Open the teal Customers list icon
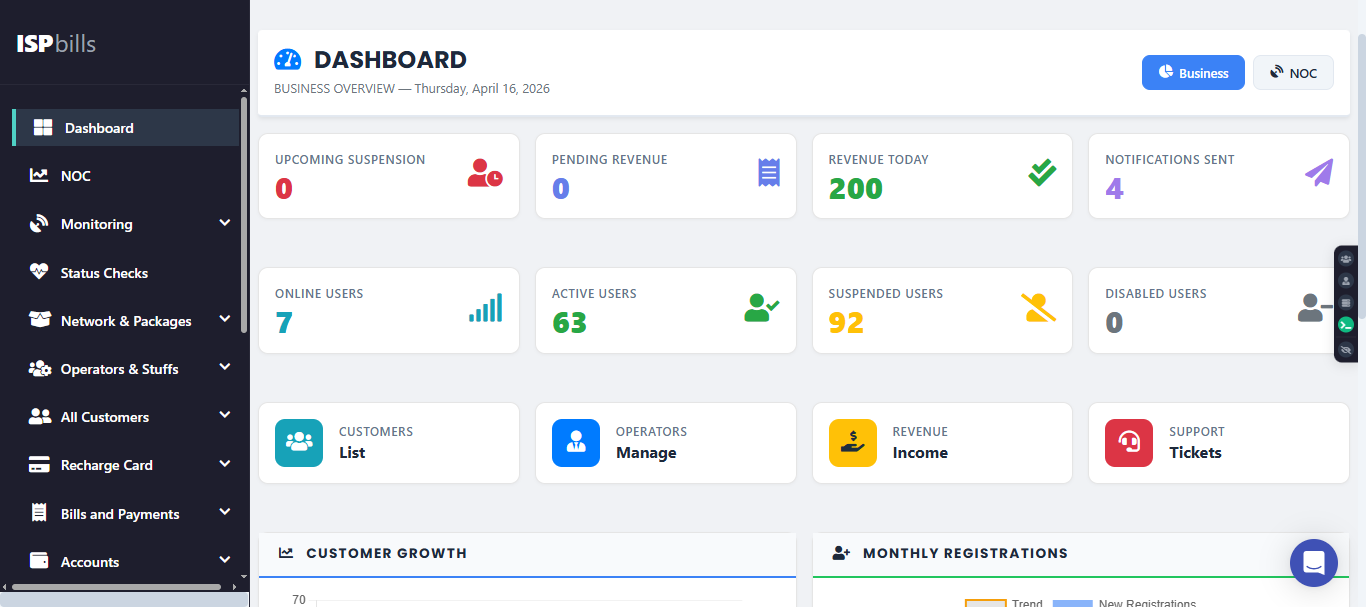 (299, 442)
